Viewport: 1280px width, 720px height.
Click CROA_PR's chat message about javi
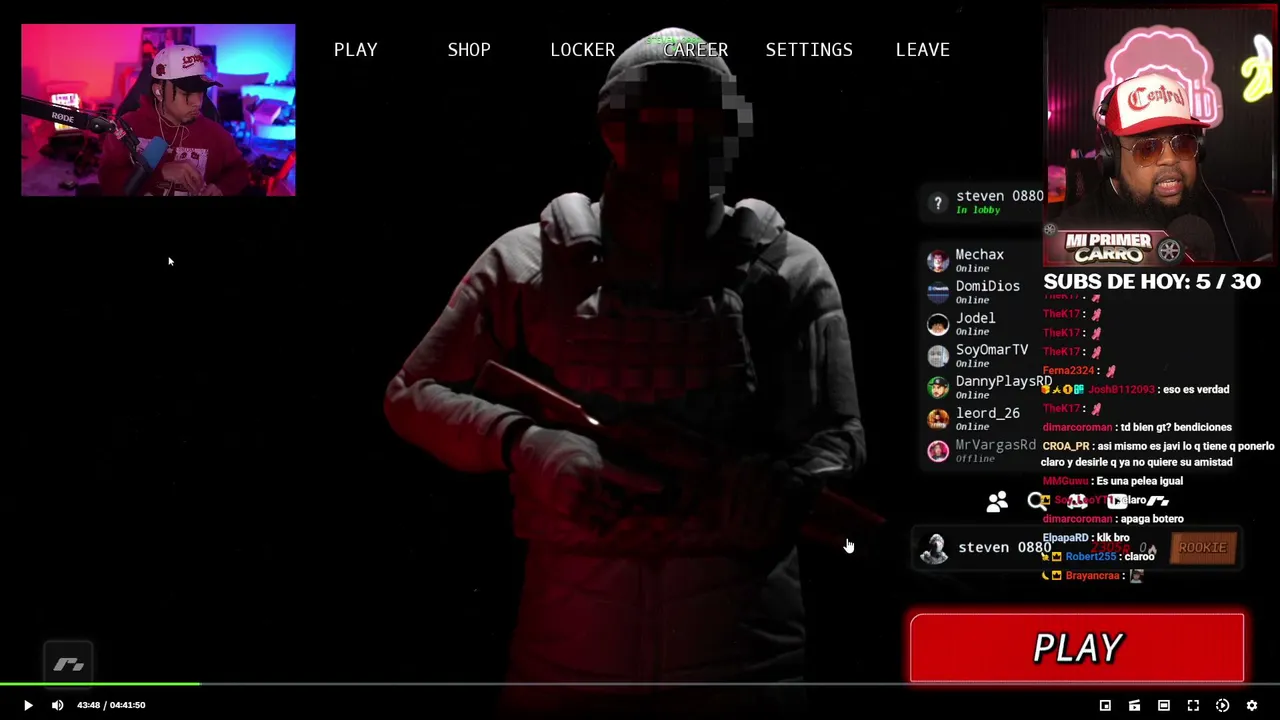tap(1158, 454)
